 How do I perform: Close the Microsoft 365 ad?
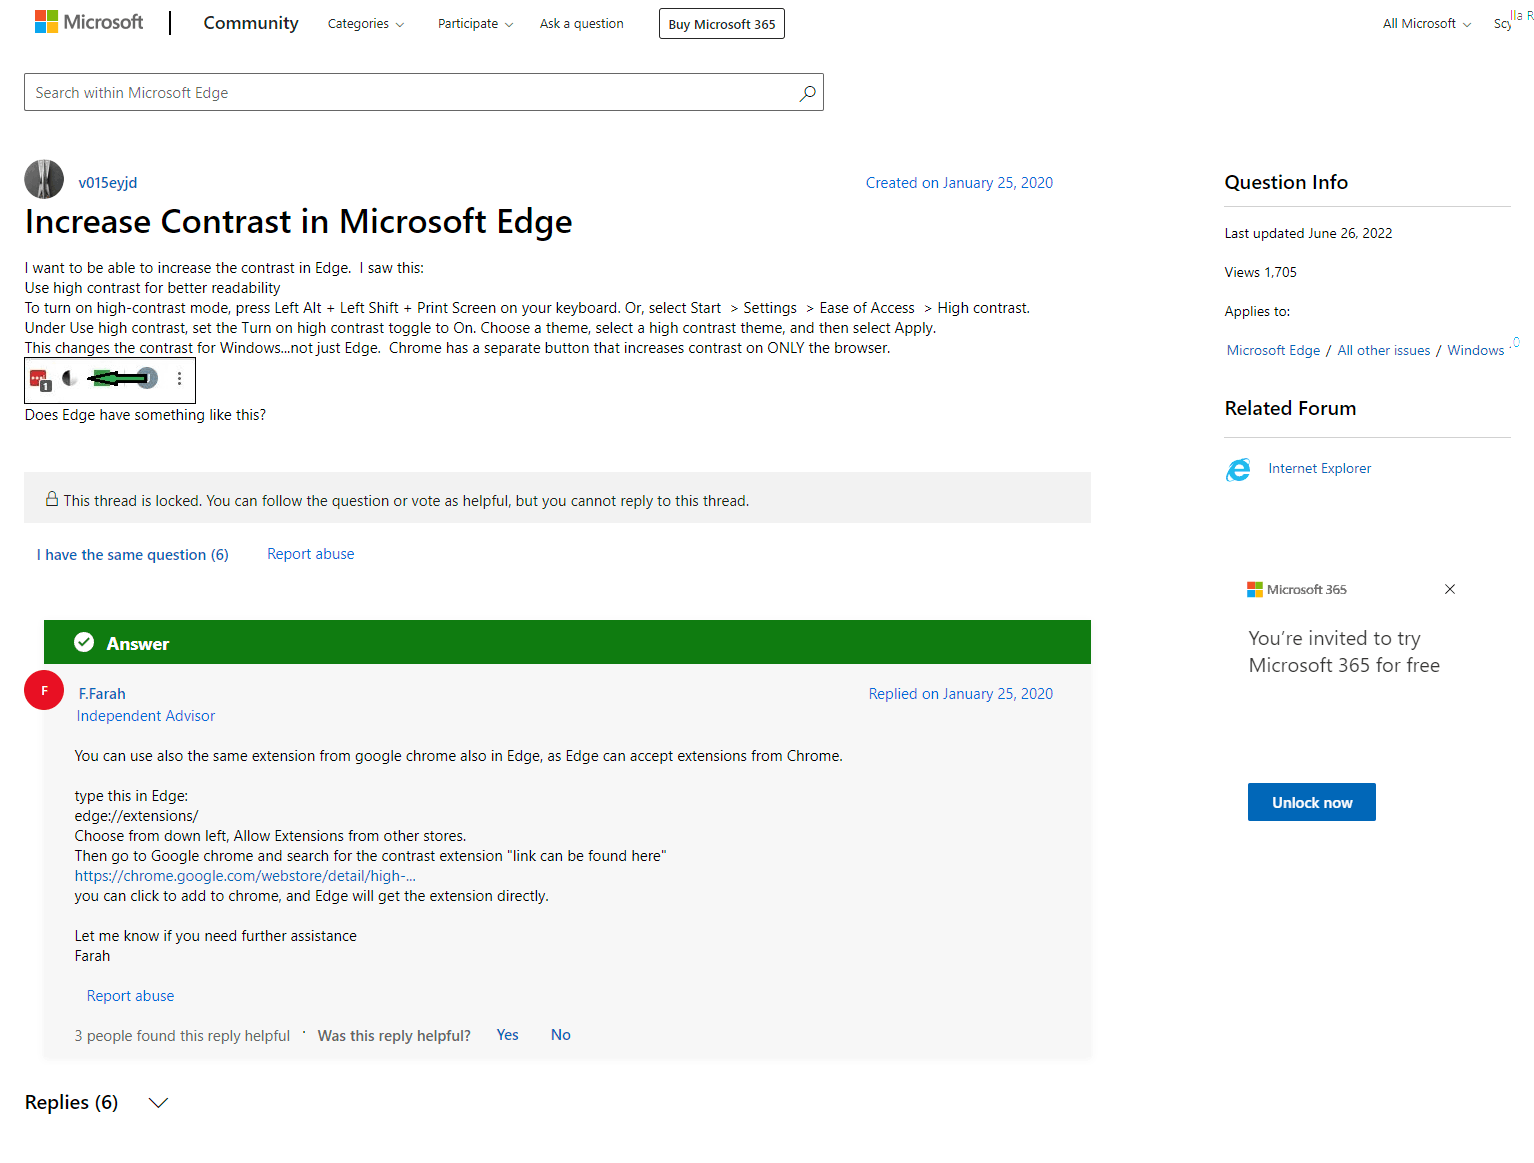click(x=1450, y=589)
